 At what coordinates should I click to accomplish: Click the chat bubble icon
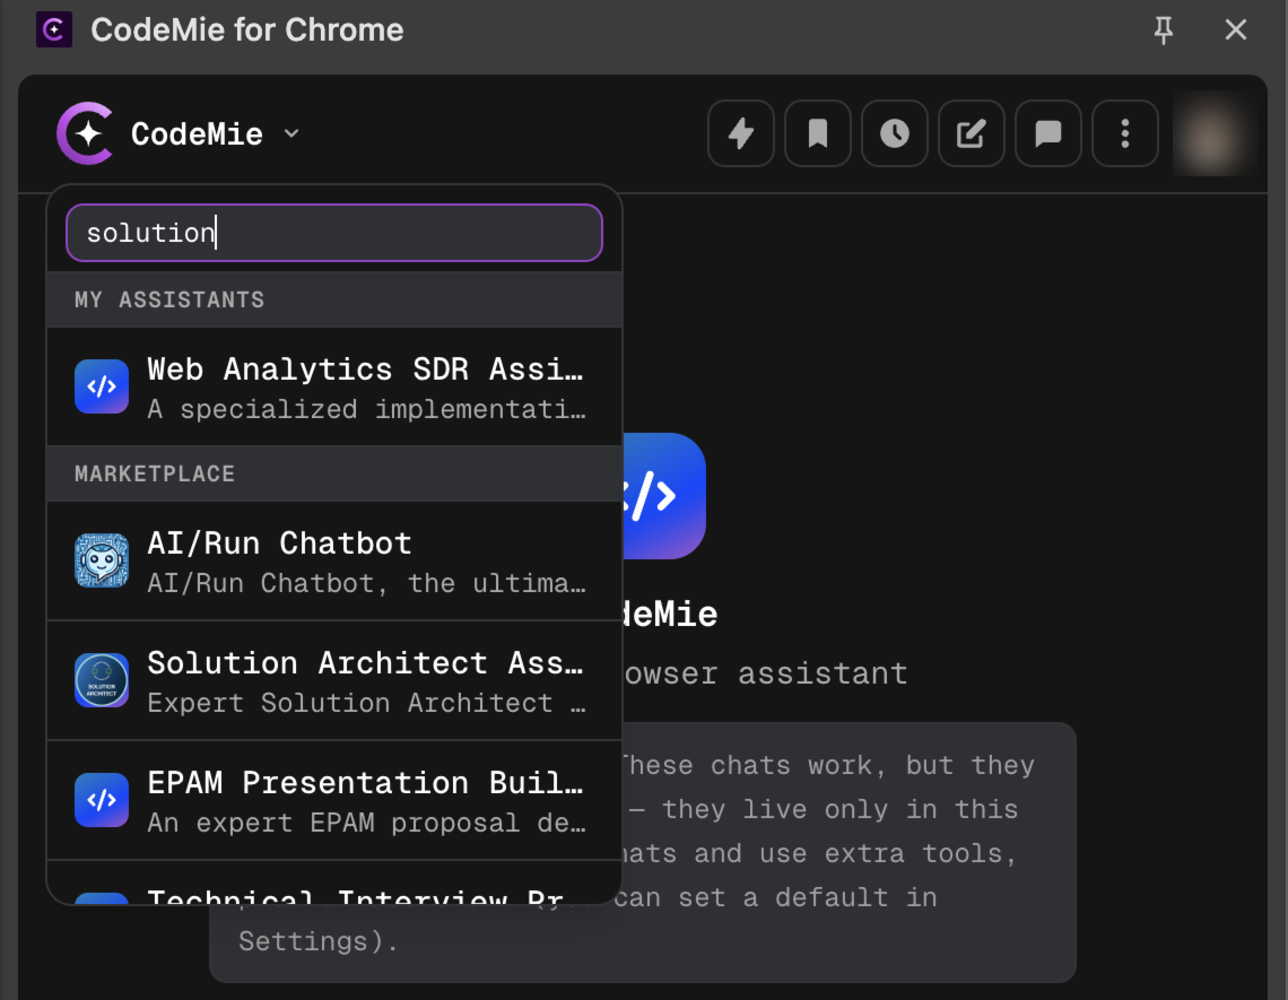click(x=1048, y=133)
